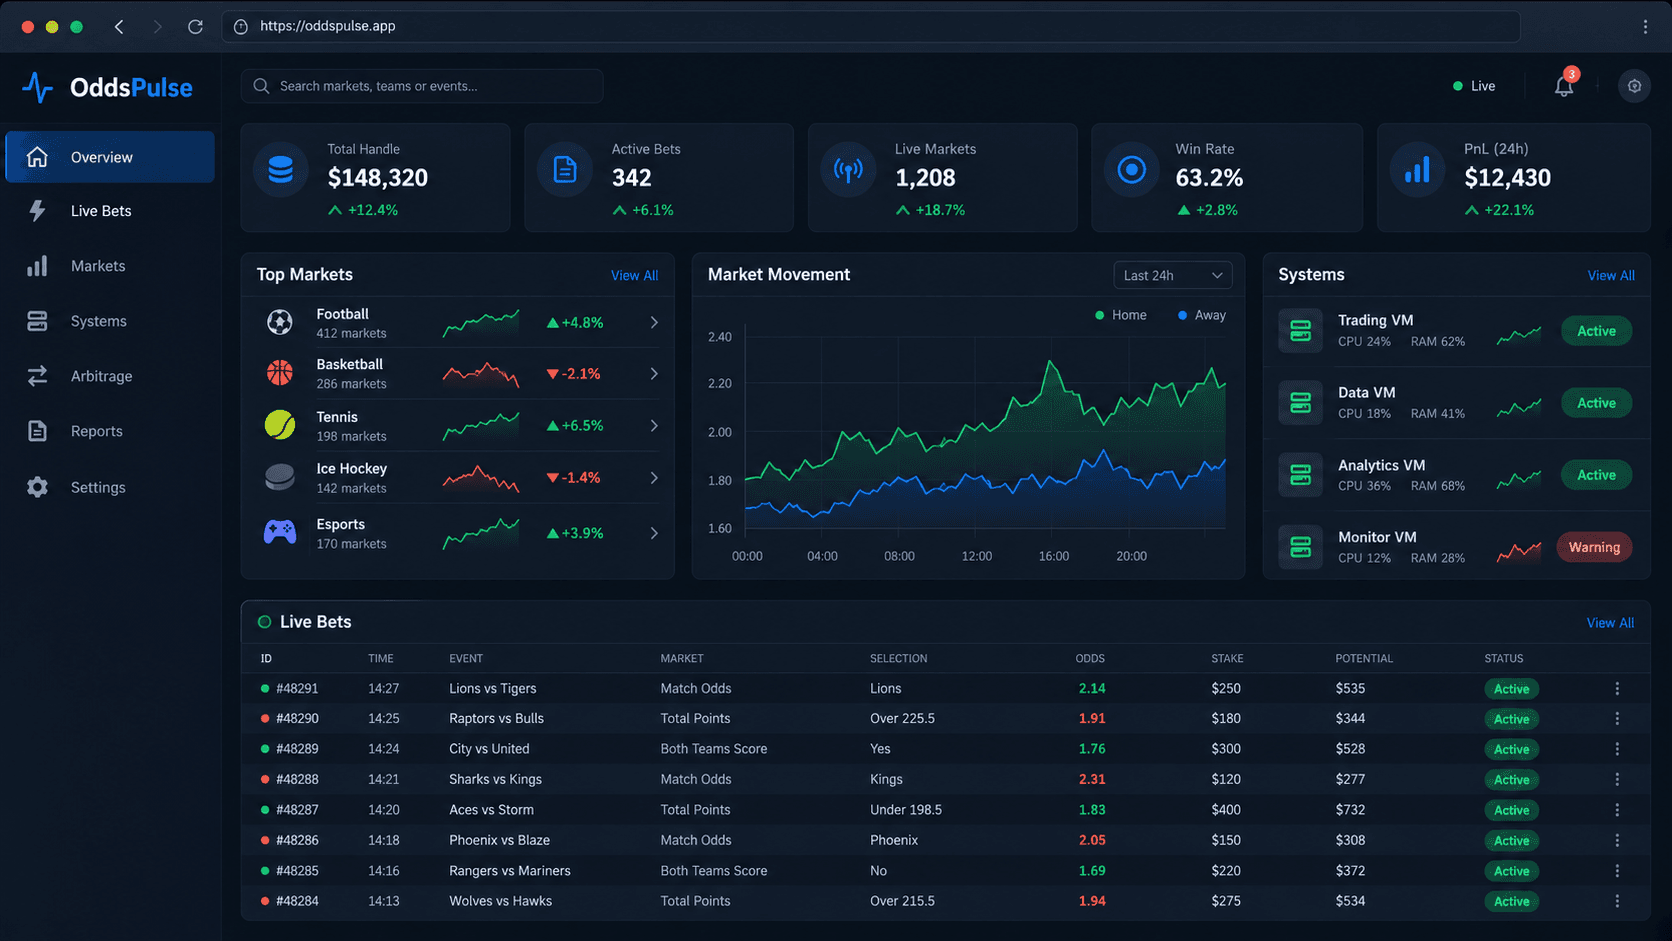The width and height of the screenshot is (1672, 941).
Task: Reload the page with the refresh icon
Action: (195, 27)
